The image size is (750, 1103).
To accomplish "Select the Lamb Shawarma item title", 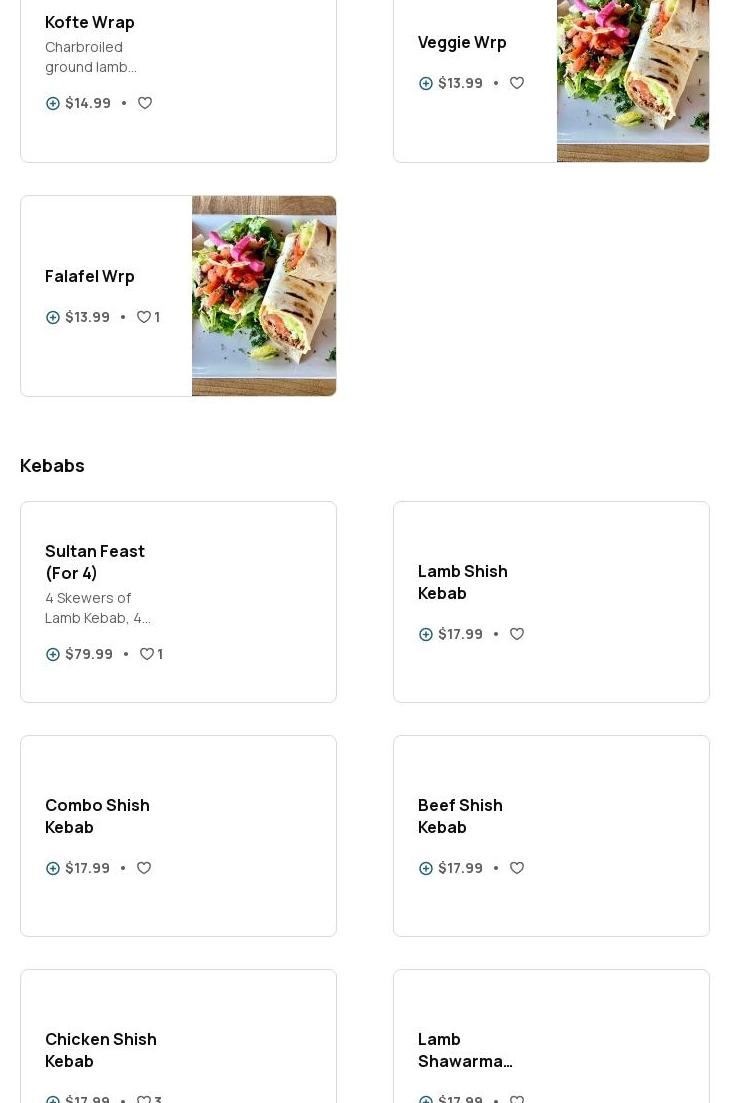I will (465, 1050).
